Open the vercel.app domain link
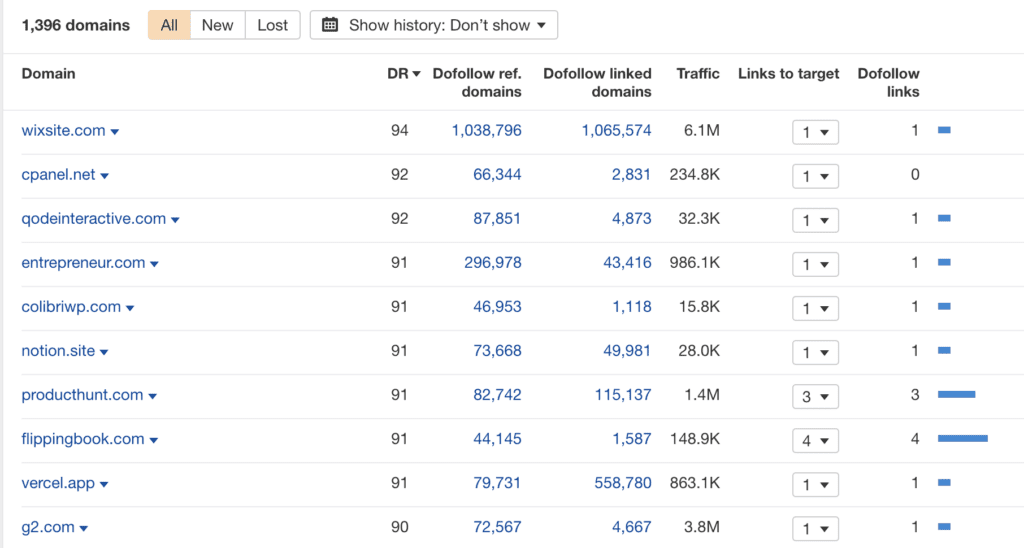The height and width of the screenshot is (548, 1024). pos(58,483)
